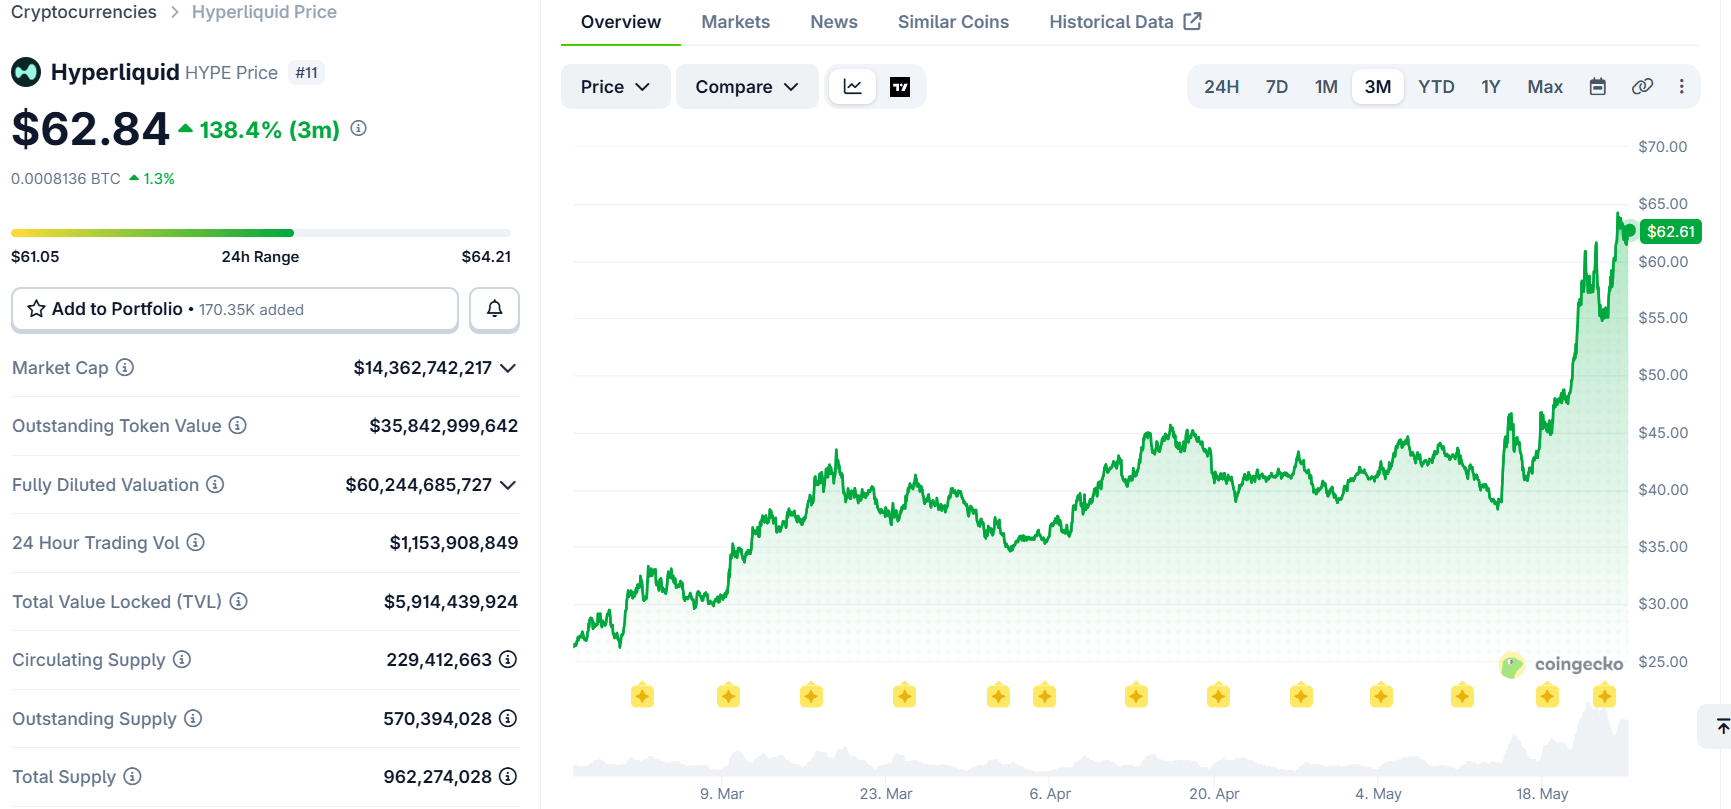This screenshot has height=809, width=1731.
Task: Open chart more options kebab menu
Action: click(x=1682, y=87)
